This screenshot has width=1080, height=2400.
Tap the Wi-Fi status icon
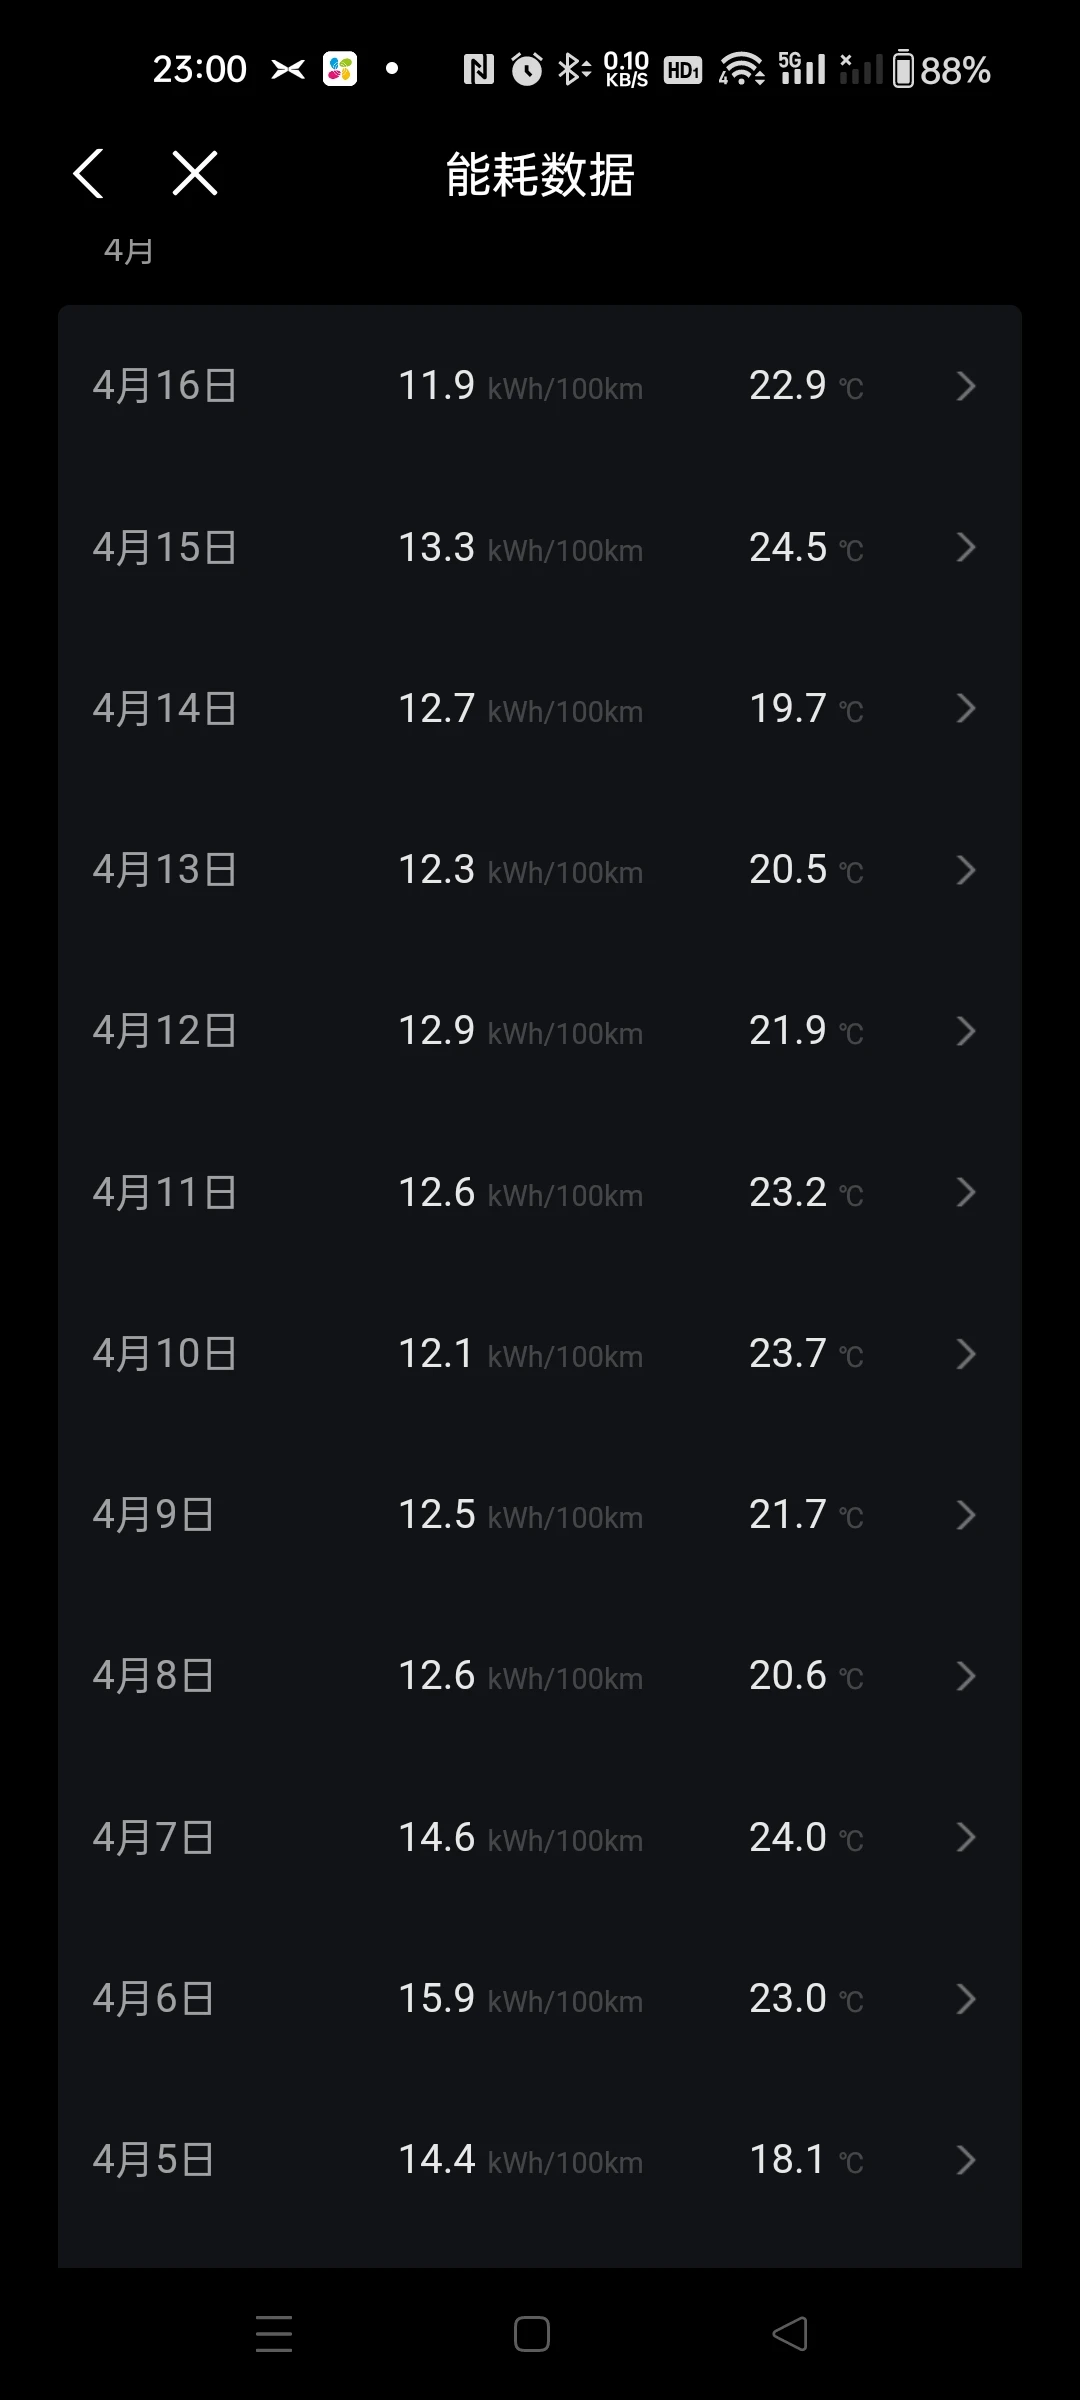tap(741, 70)
